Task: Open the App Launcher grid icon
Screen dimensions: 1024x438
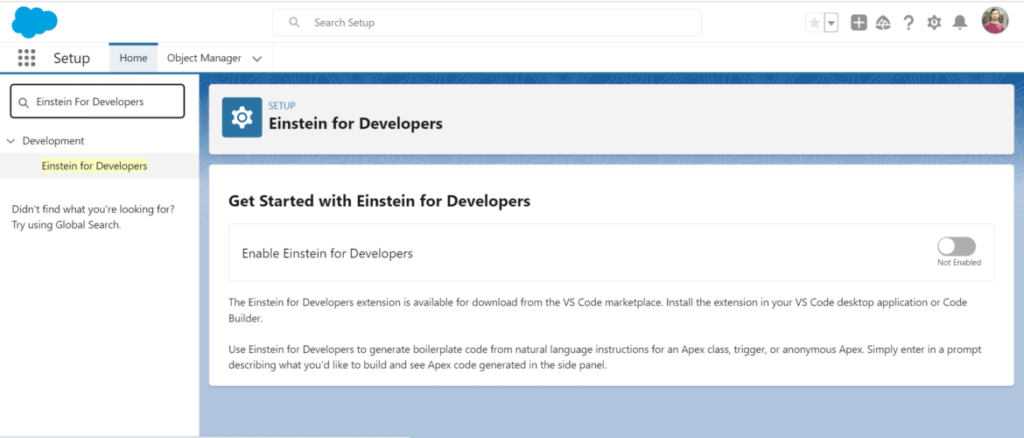Action: click(26, 58)
